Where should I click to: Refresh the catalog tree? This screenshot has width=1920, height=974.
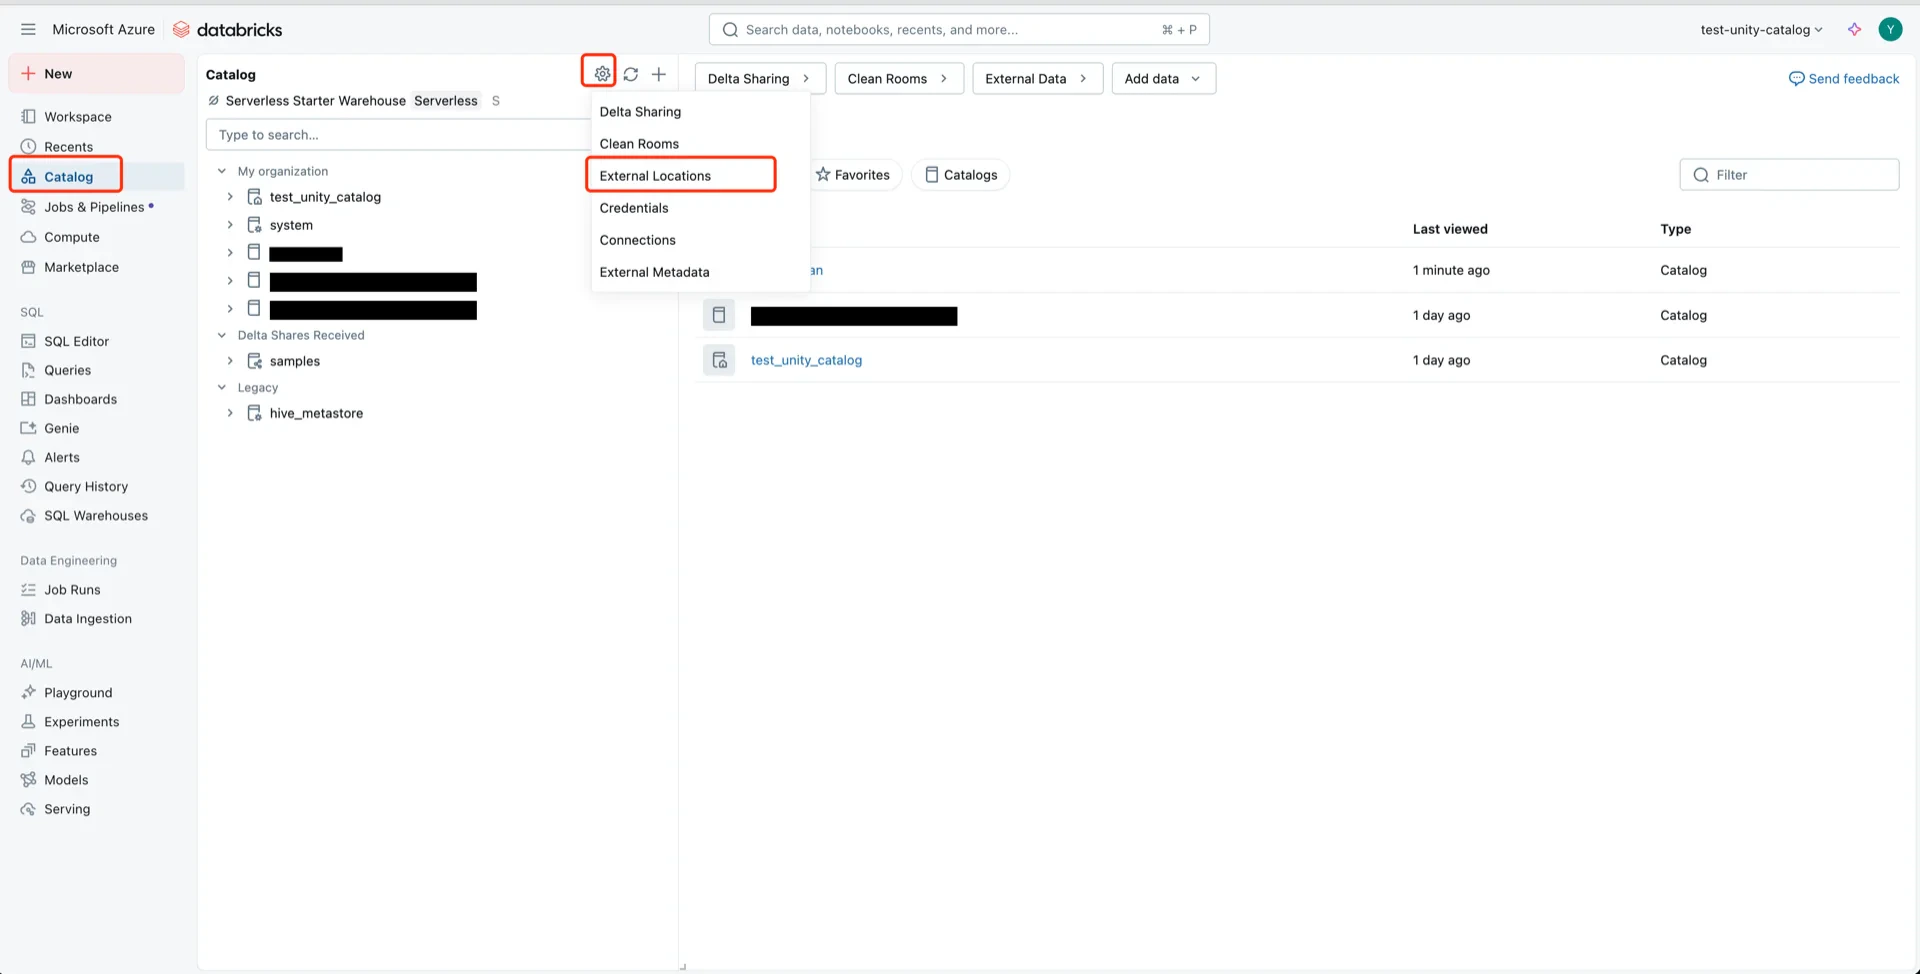pos(631,73)
